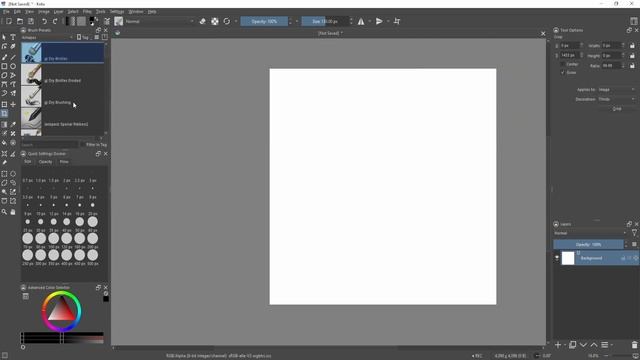Undo the last action
640x360 pixels.
pos(44,21)
